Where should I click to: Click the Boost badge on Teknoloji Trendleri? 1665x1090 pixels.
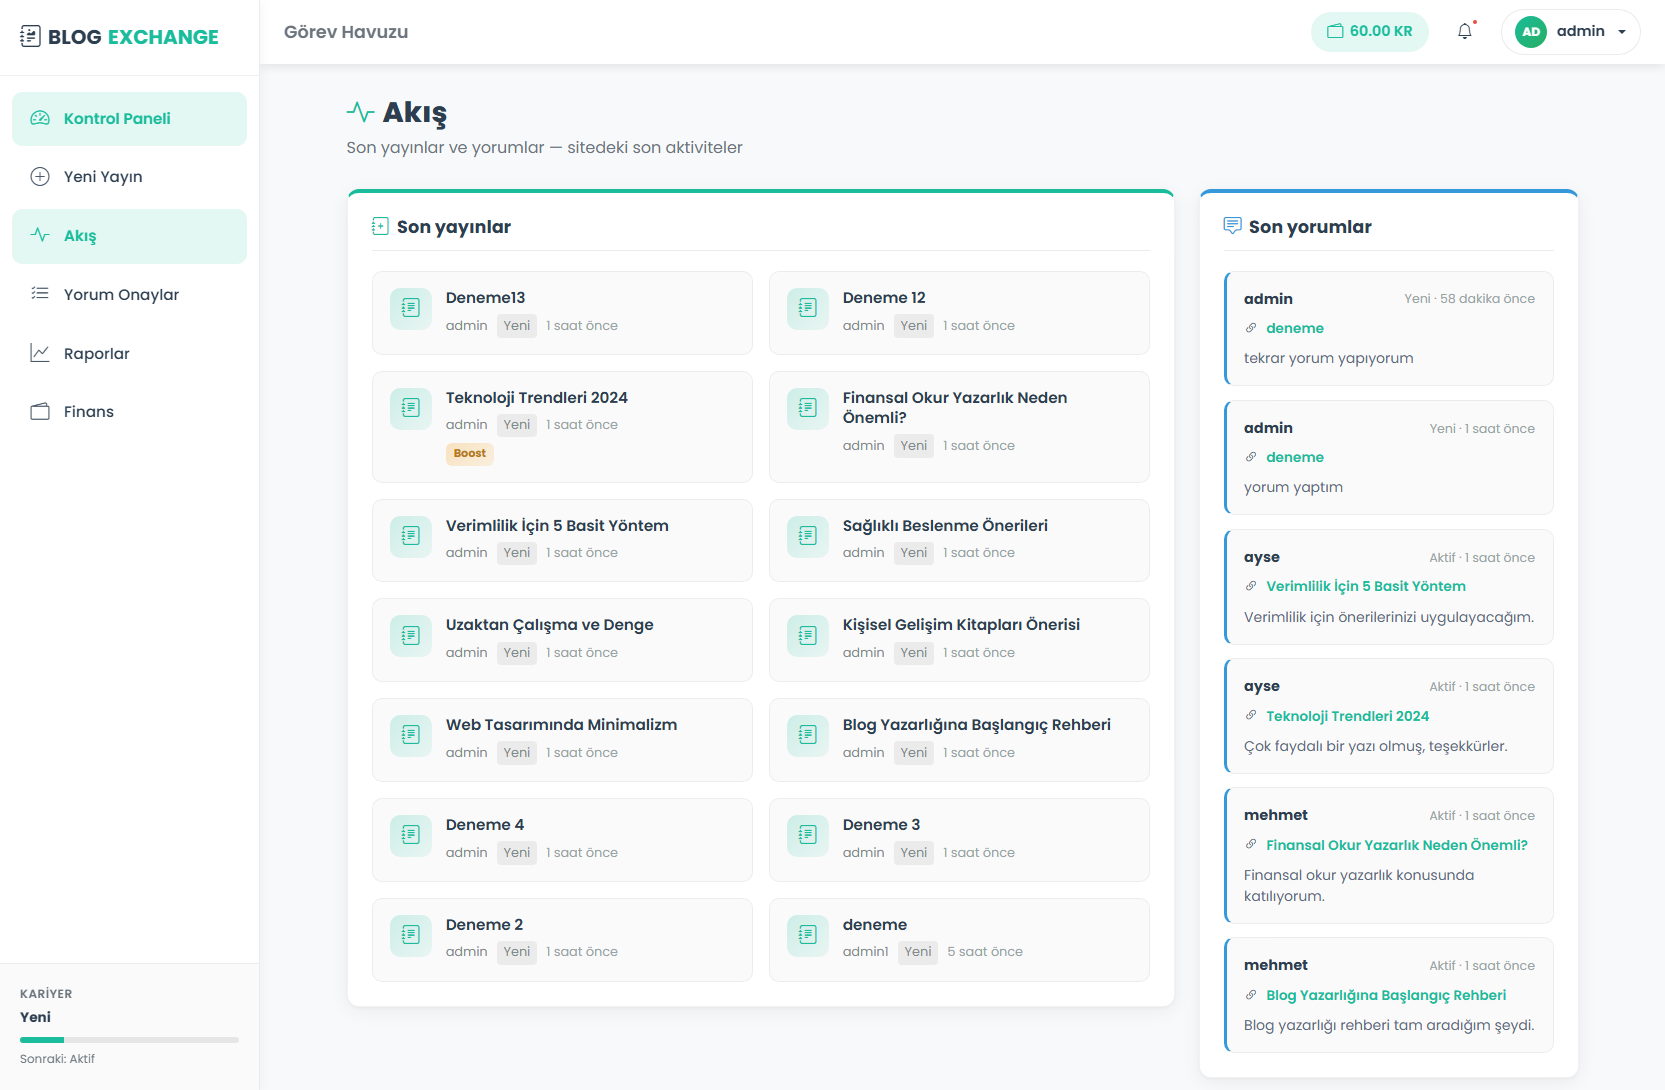(469, 454)
